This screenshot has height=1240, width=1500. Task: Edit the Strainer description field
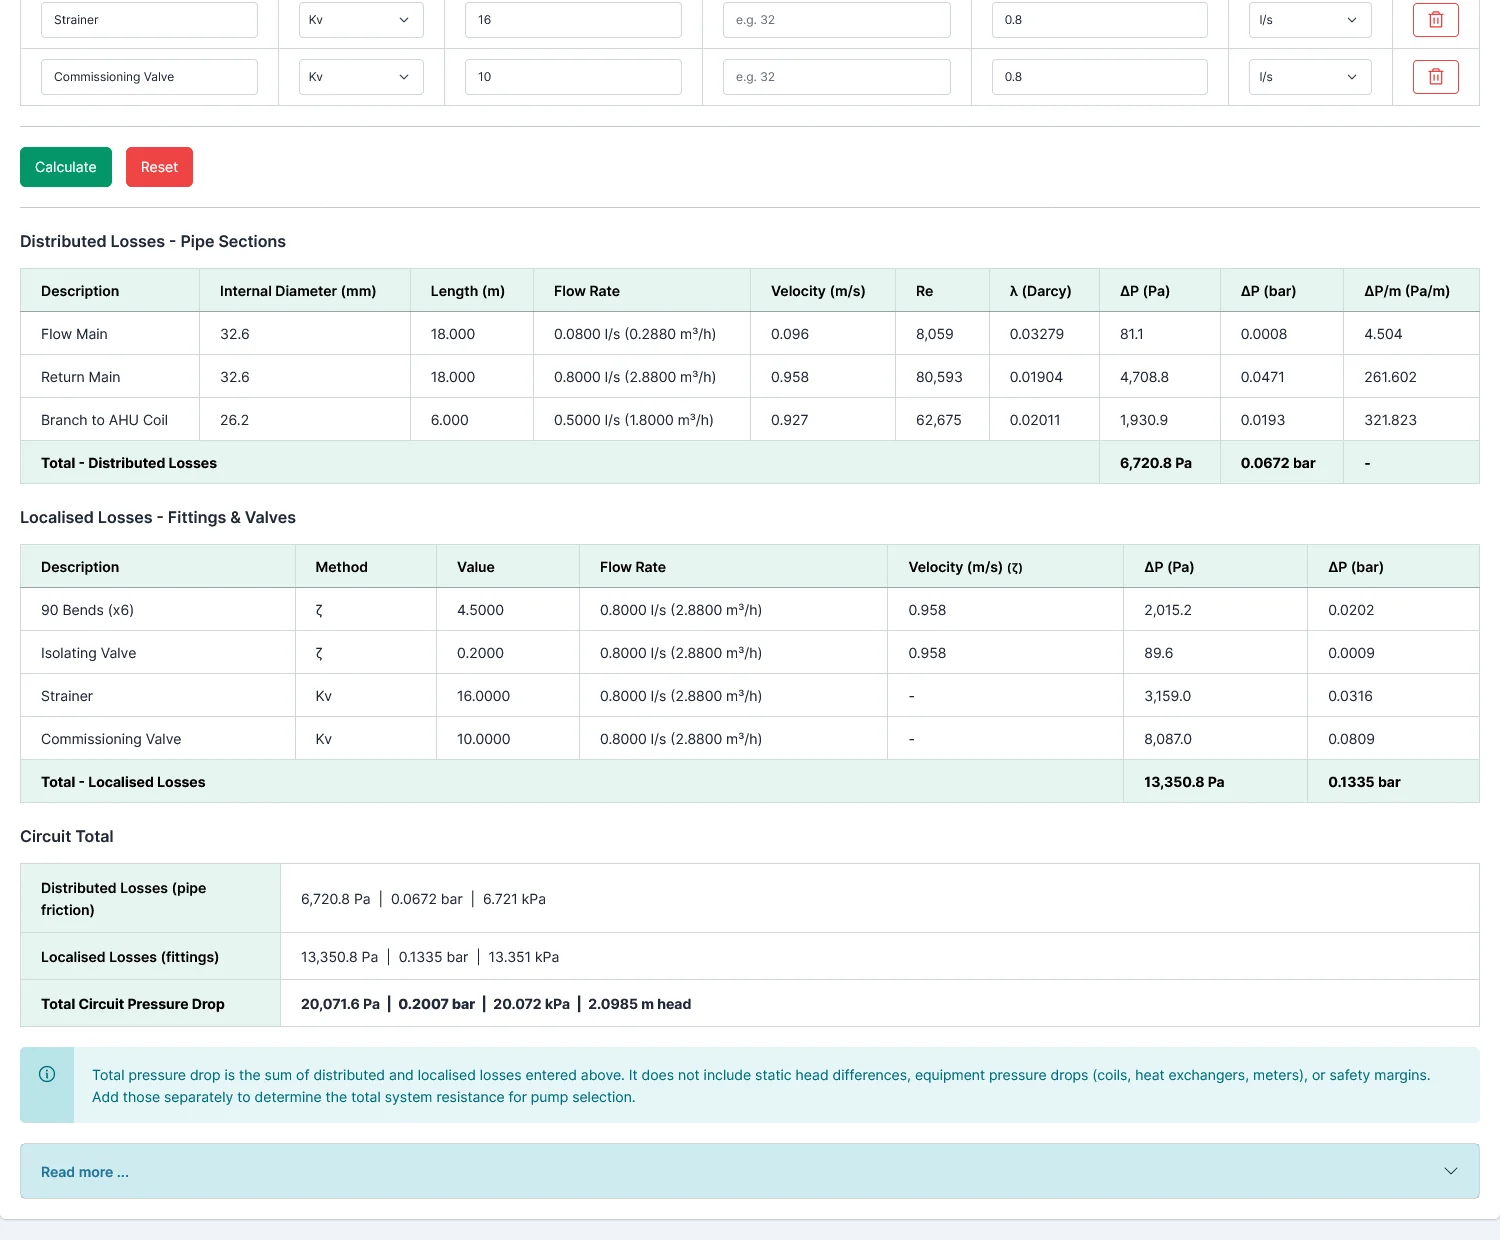tap(149, 20)
